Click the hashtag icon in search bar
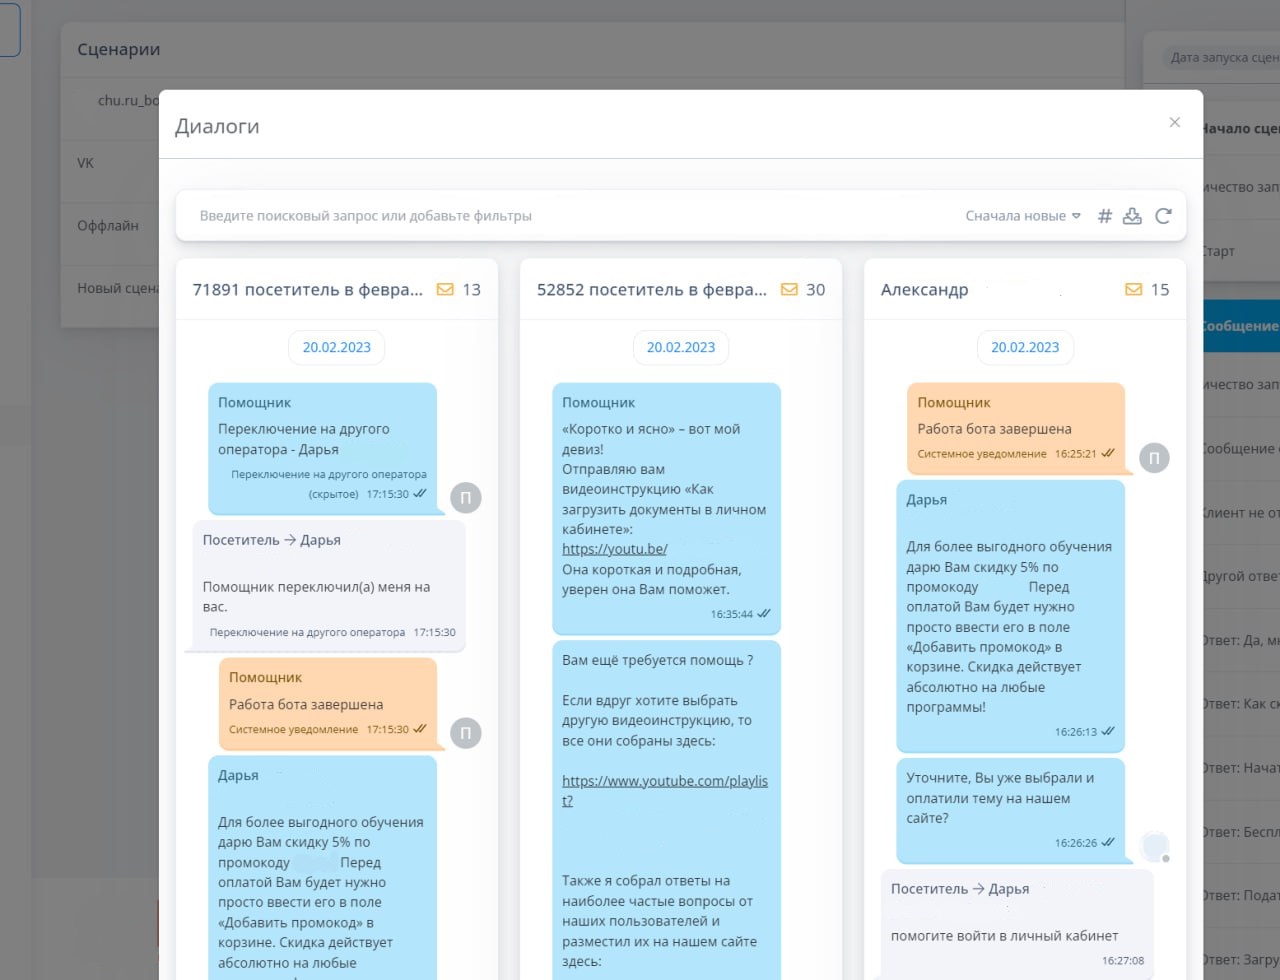Image resolution: width=1280 pixels, height=980 pixels. (1105, 216)
